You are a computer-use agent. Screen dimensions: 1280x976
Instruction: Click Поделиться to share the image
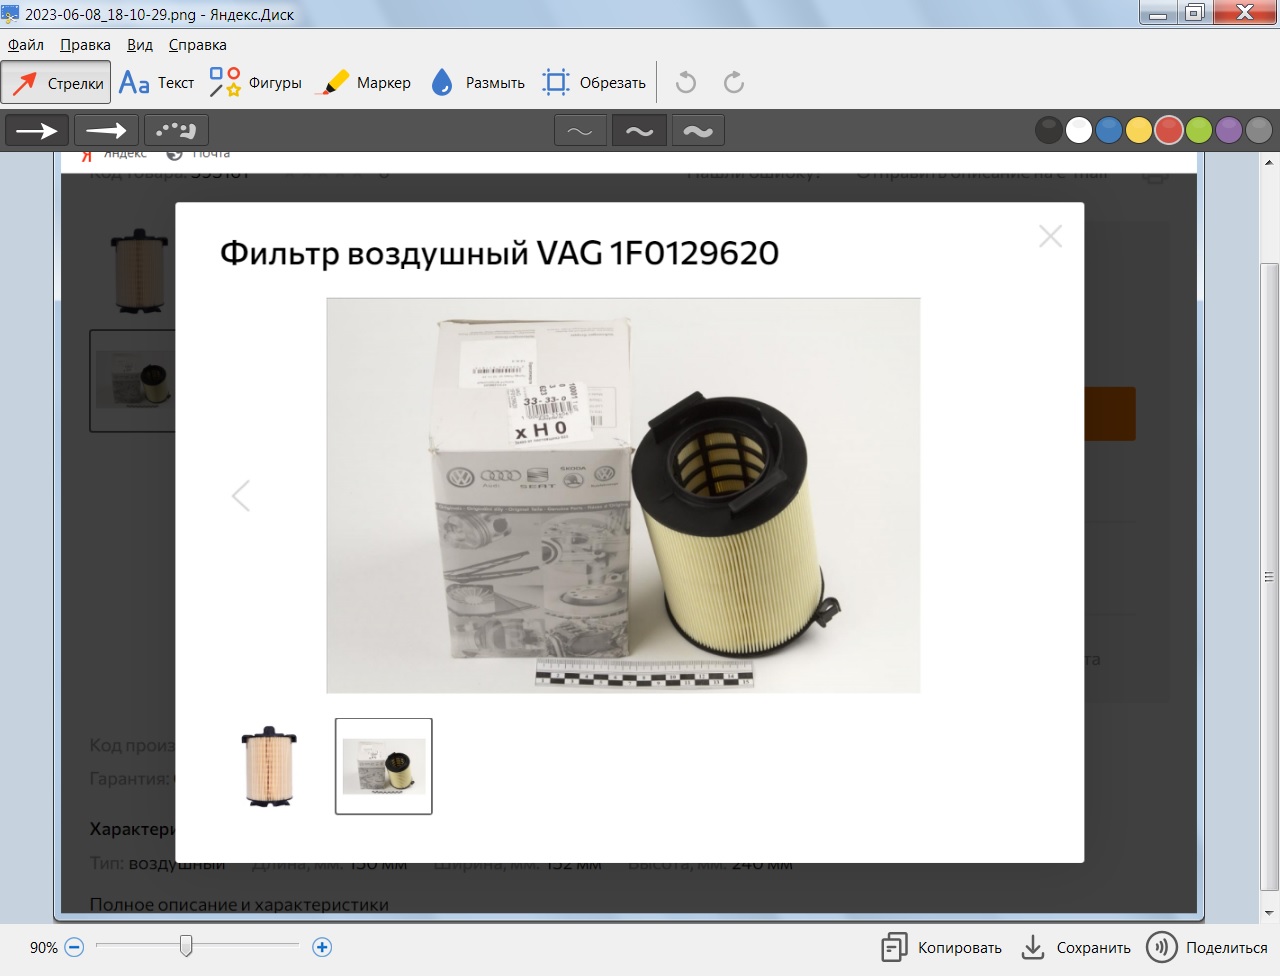(1207, 948)
